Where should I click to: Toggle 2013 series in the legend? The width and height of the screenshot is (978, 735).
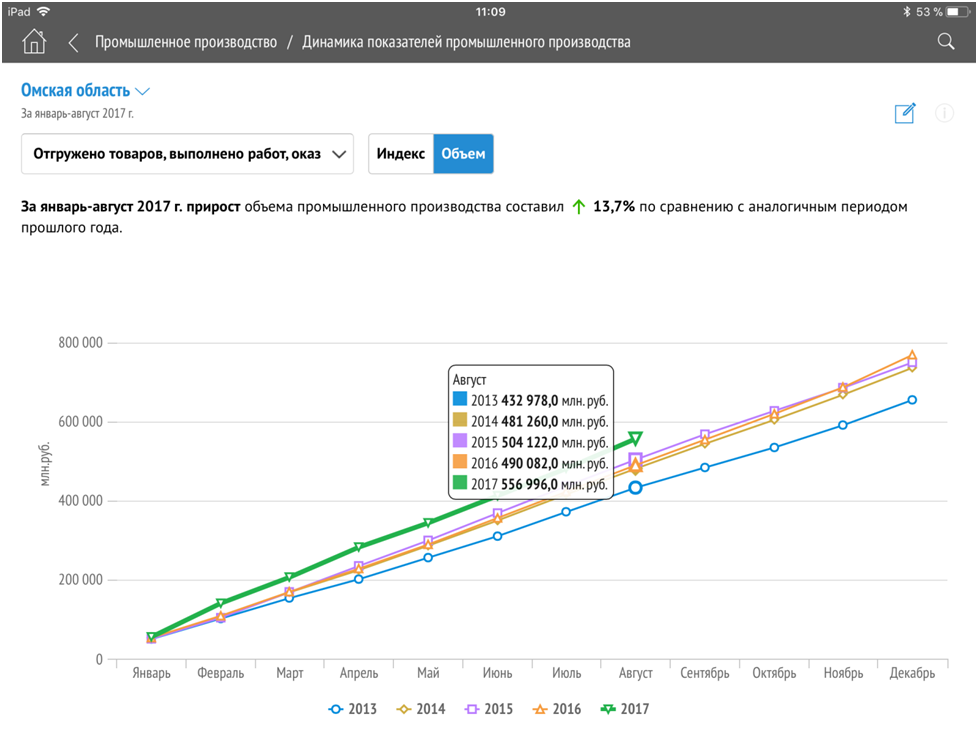(353, 709)
